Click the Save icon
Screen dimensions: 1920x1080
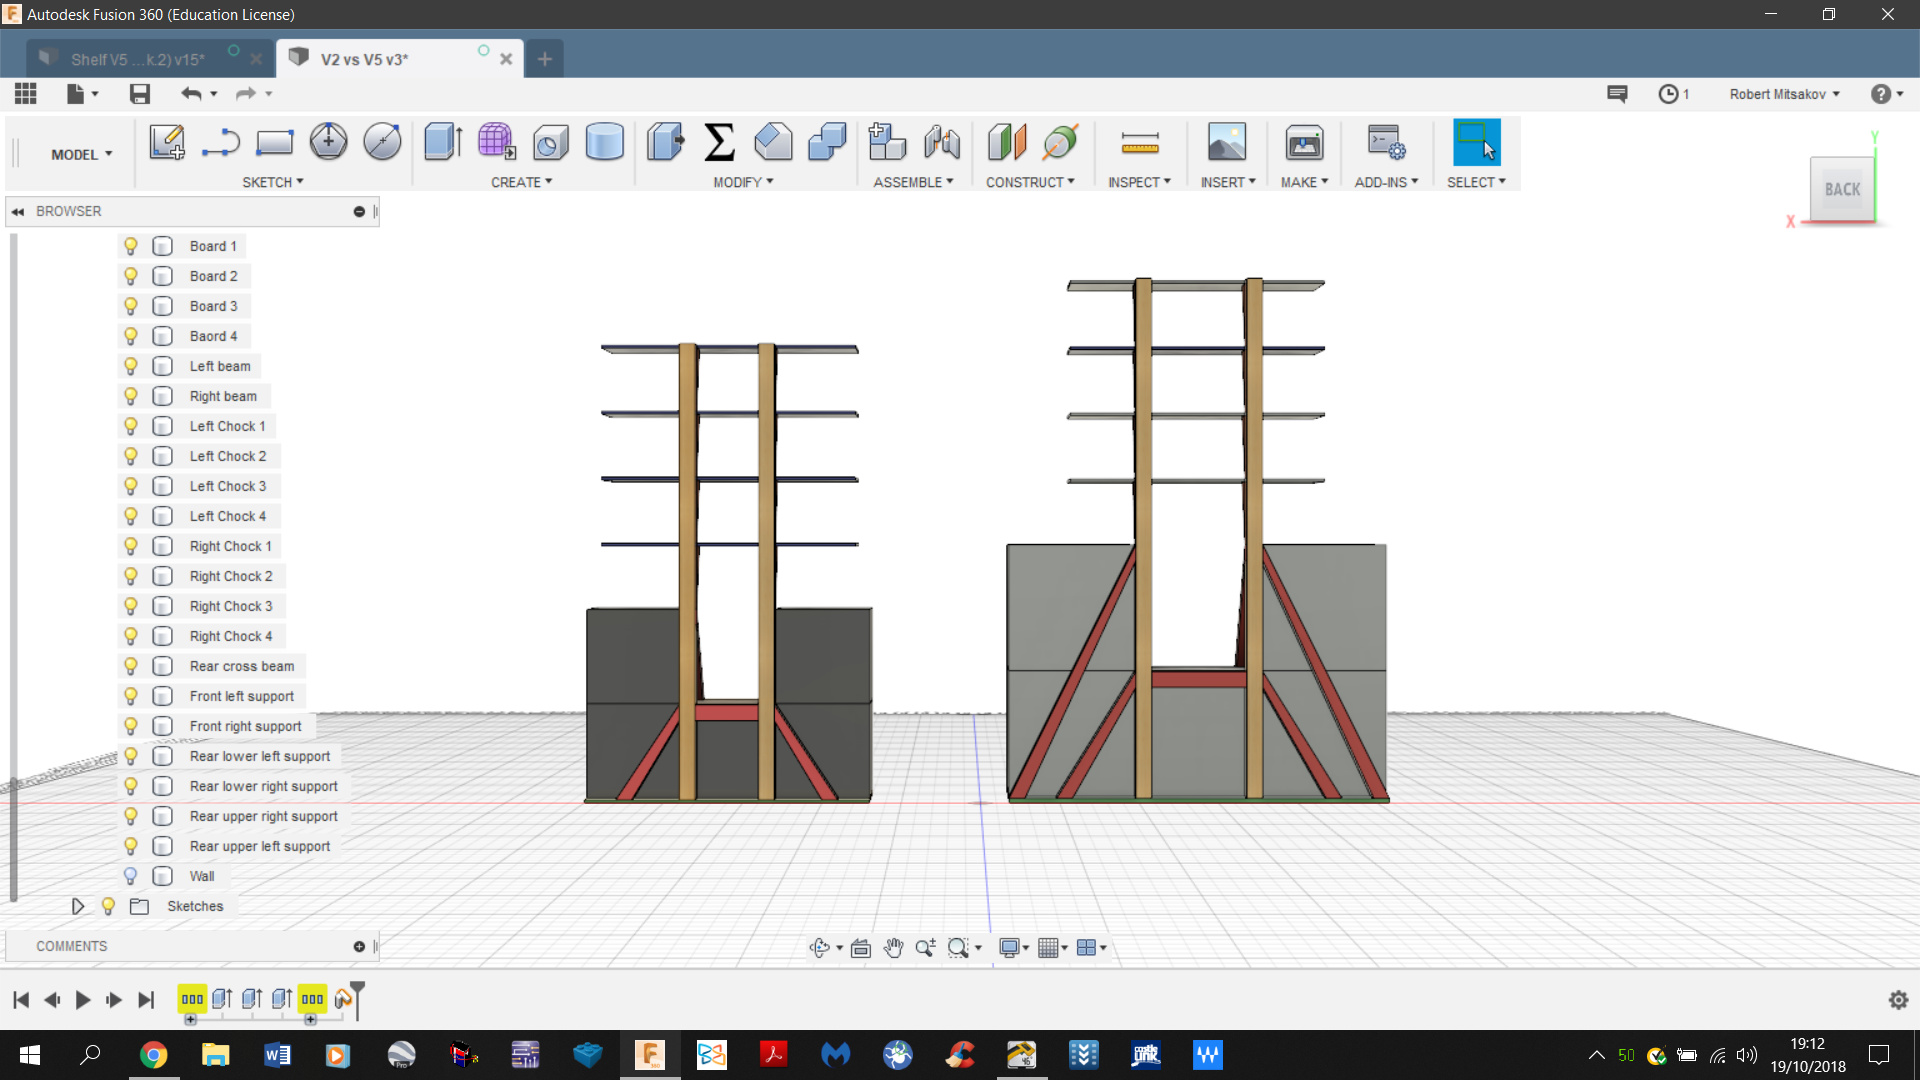coord(140,94)
